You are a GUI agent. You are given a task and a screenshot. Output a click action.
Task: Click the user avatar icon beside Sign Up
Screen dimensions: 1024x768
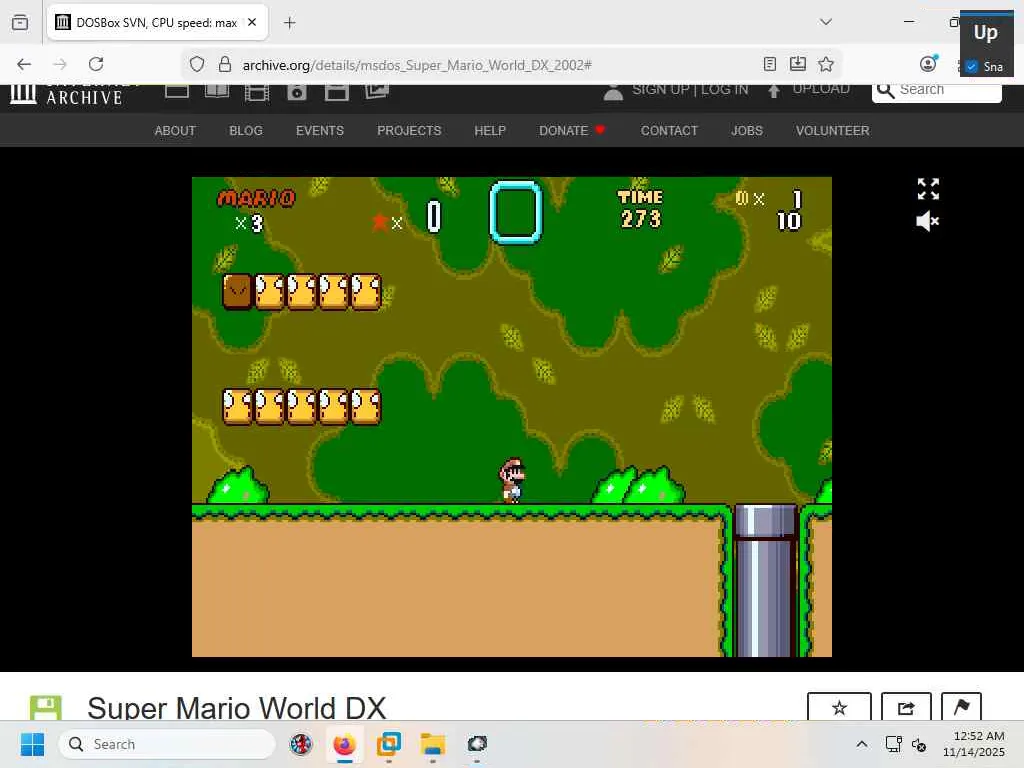pyautogui.click(x=613, y=92)
